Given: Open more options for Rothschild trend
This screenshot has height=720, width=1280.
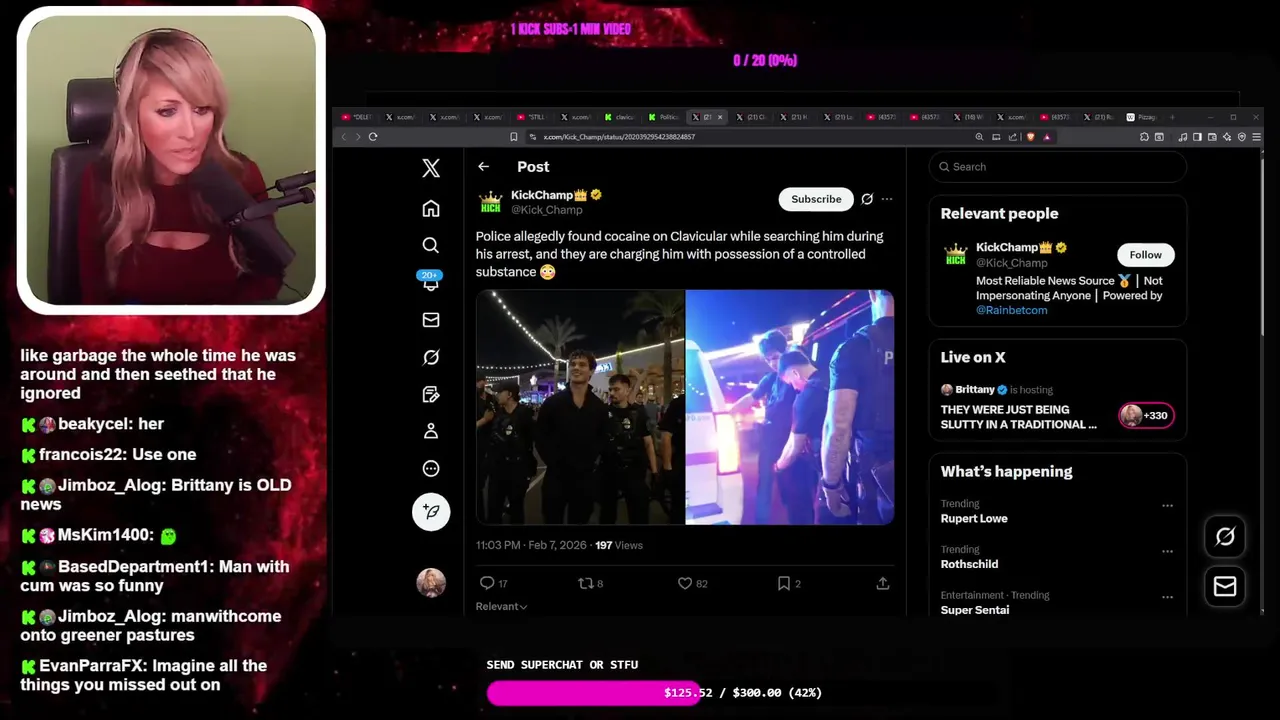Looking at the screenshot, I should 1167,551.
